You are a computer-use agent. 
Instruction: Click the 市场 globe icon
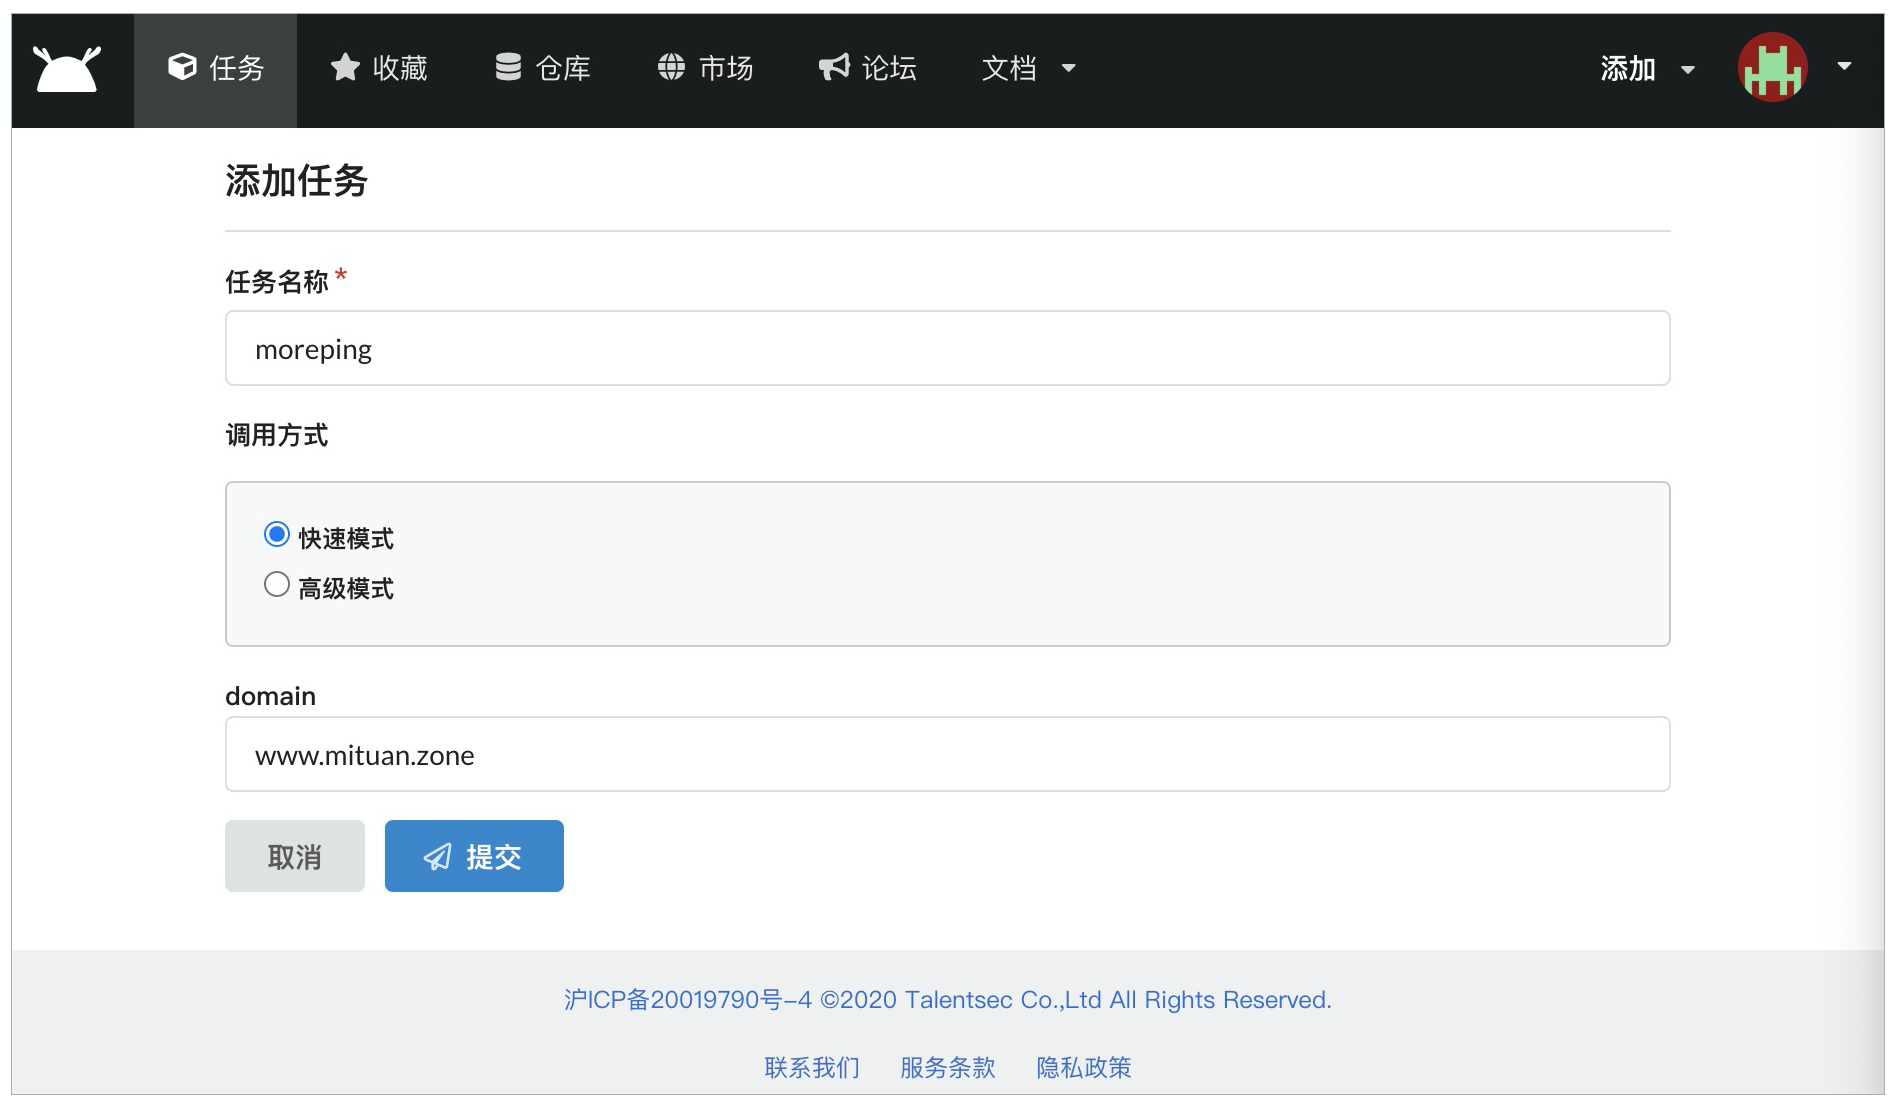(670, 68)
